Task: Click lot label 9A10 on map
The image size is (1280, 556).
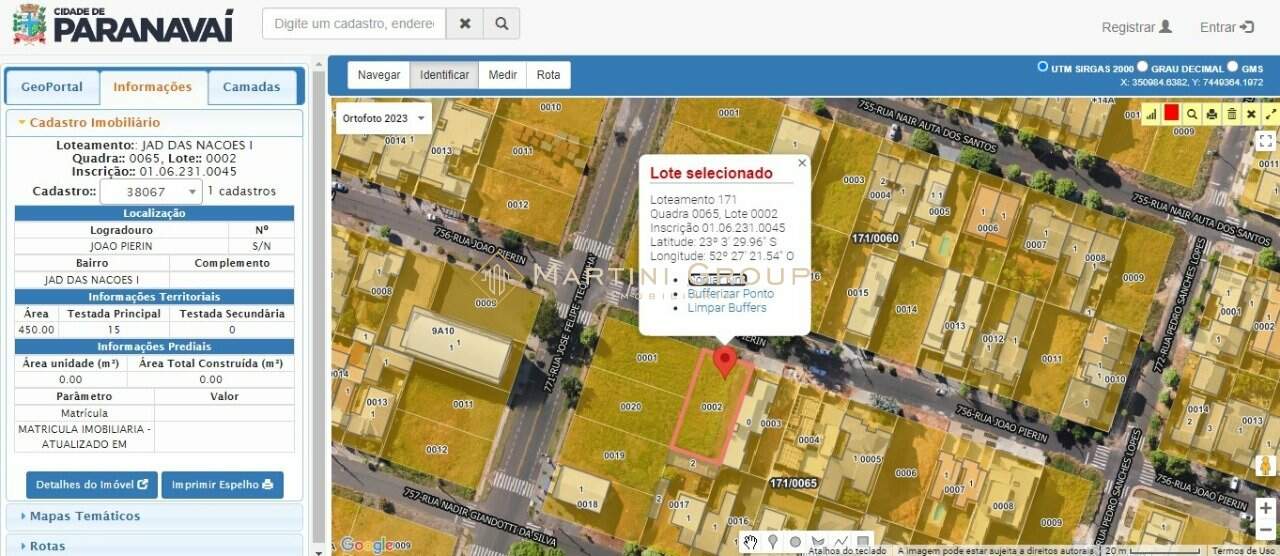Action: coord(443,331)
